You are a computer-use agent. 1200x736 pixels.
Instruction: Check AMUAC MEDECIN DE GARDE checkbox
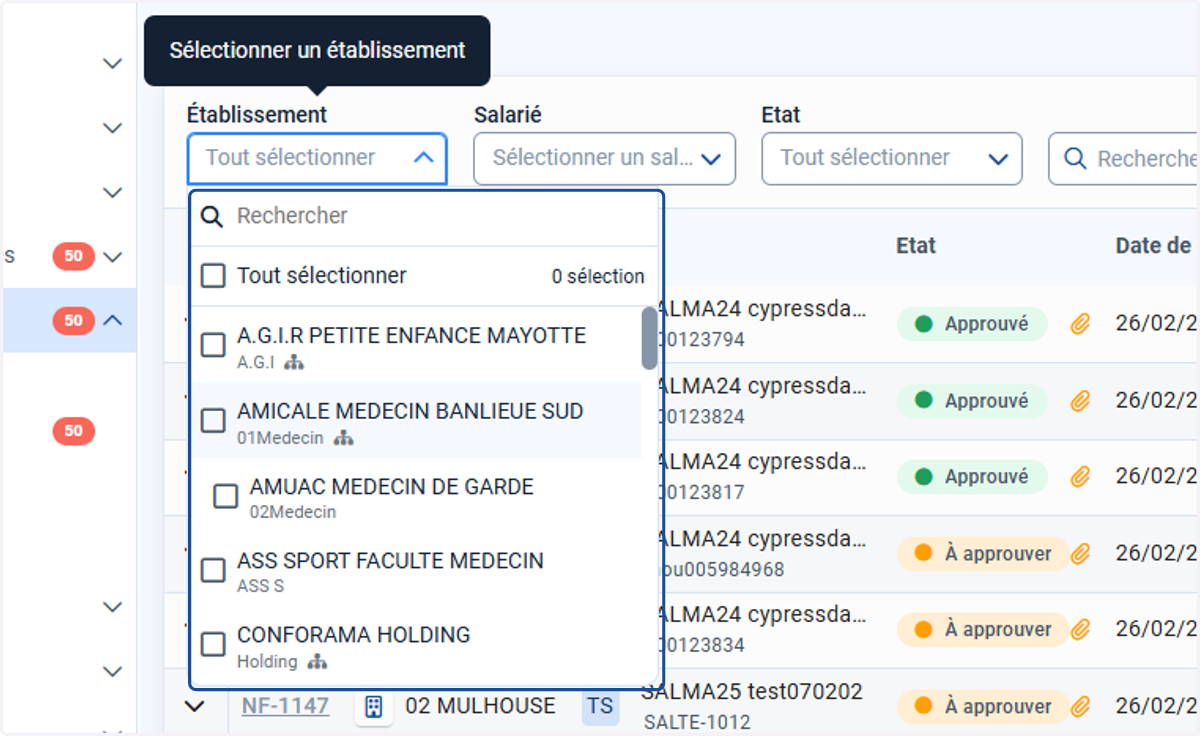(226, 496)
